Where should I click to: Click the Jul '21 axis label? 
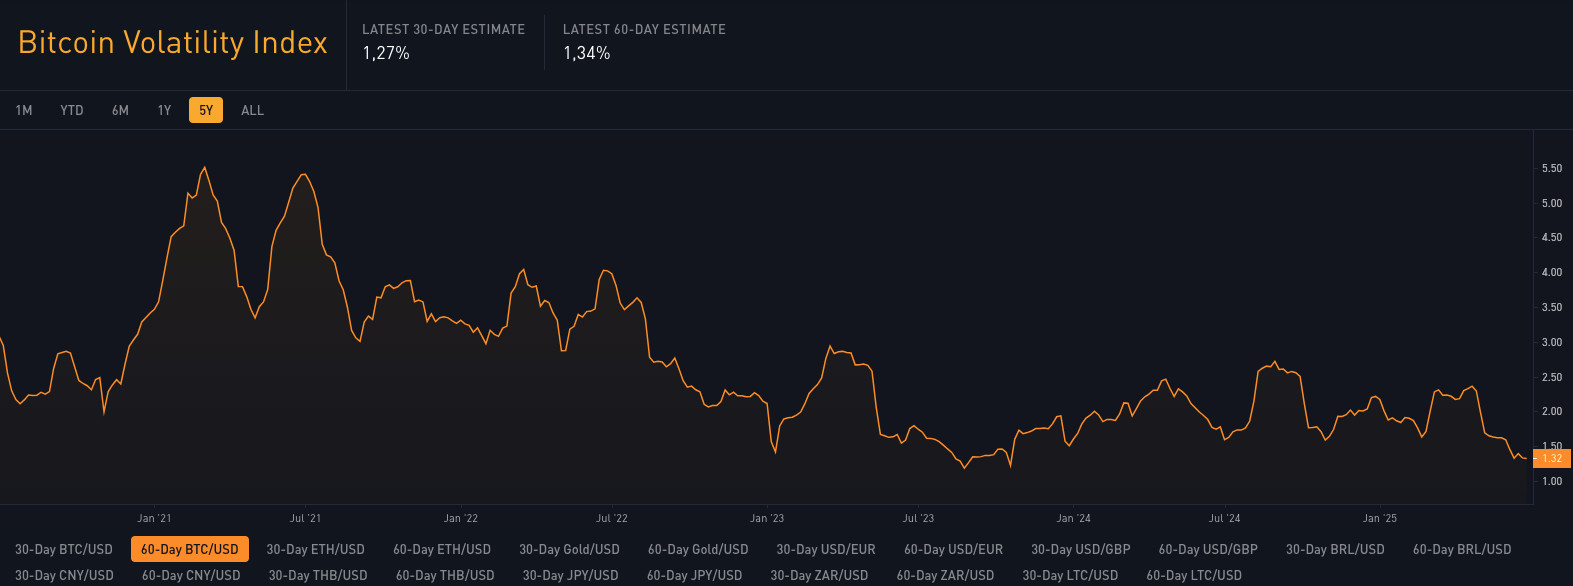(305, 518)
